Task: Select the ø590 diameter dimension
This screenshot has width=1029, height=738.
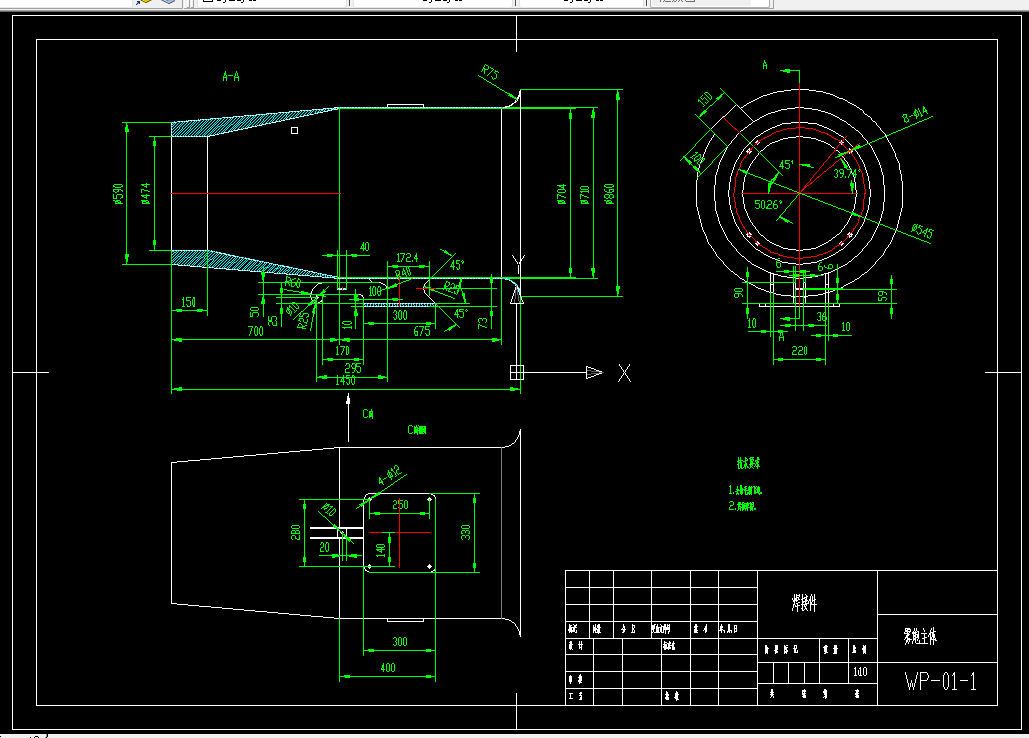Action: pos(118,194)
